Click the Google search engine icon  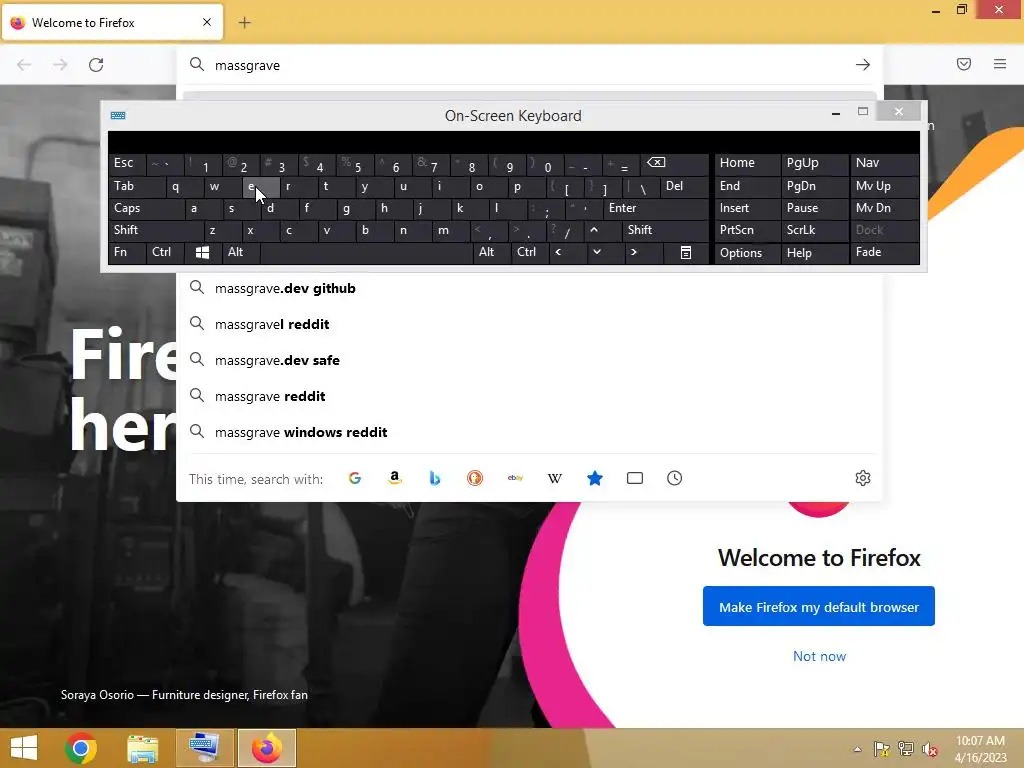(x=355, y=478)
